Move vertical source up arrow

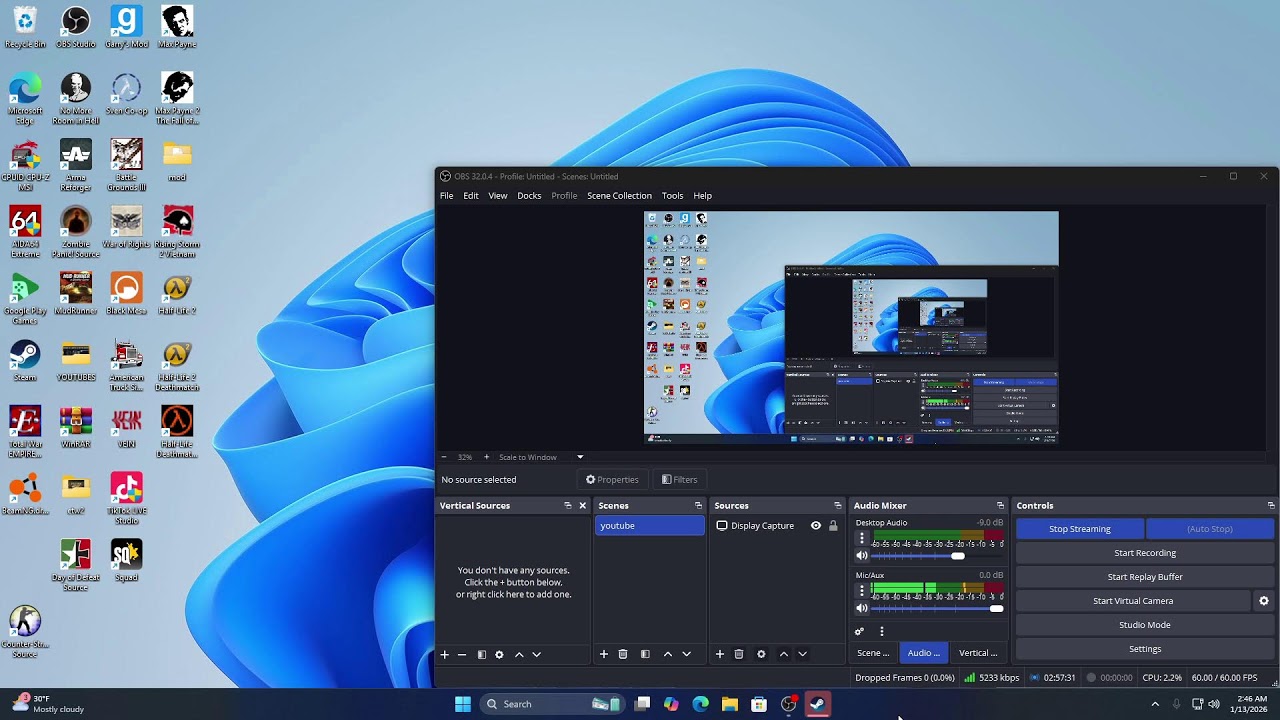(x=519, y=654)
